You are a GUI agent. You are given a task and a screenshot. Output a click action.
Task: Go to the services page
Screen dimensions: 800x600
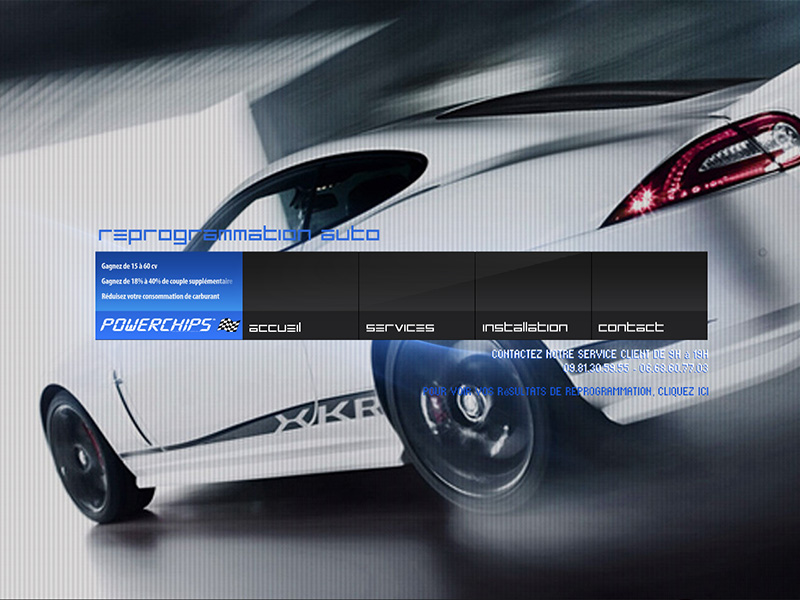pyautogui.click(x=400, y=327)
